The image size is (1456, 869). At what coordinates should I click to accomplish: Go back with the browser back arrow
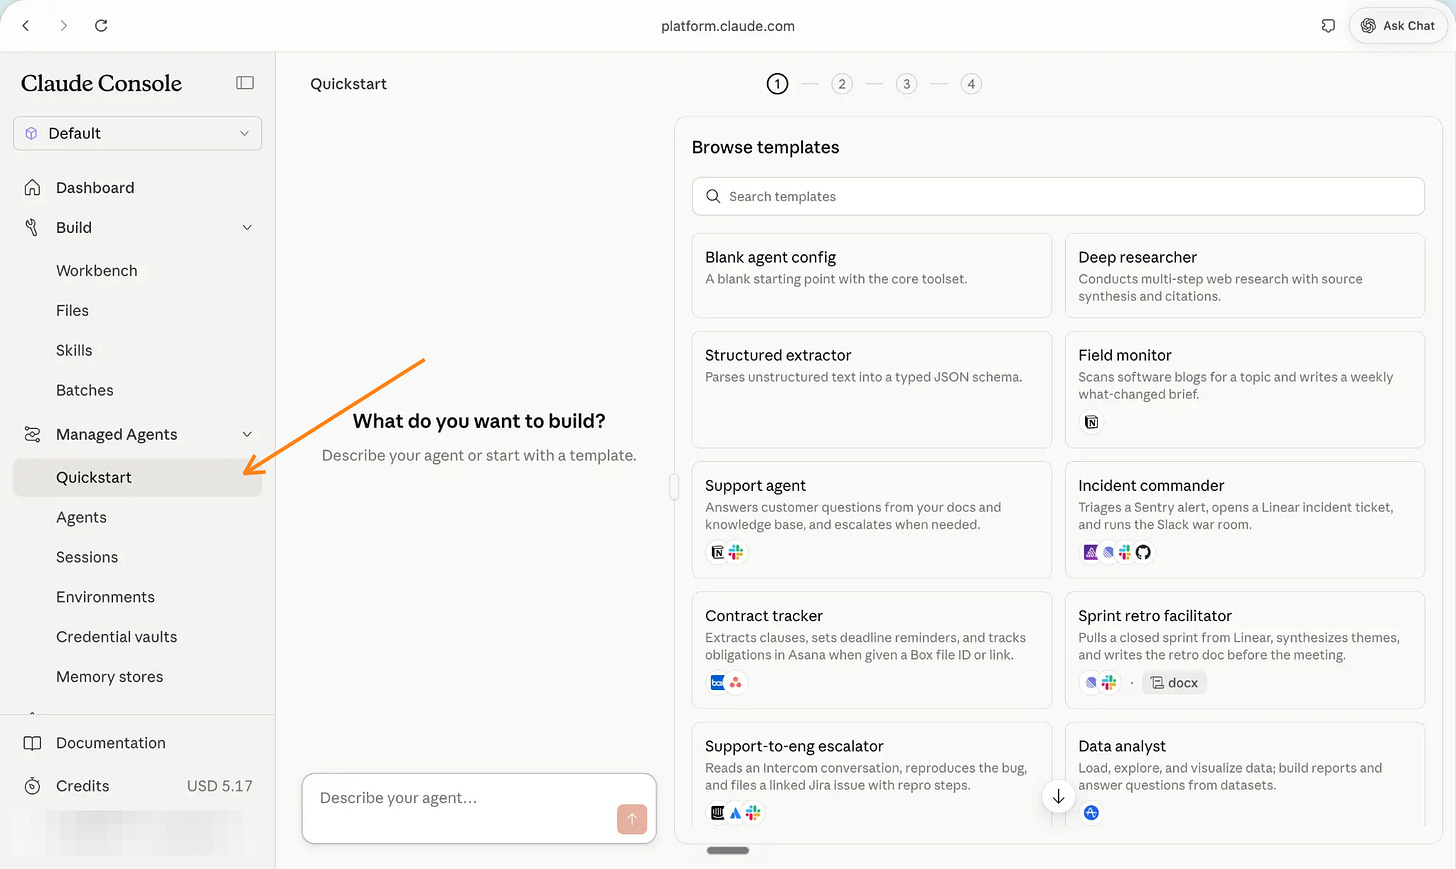(26, 26)
